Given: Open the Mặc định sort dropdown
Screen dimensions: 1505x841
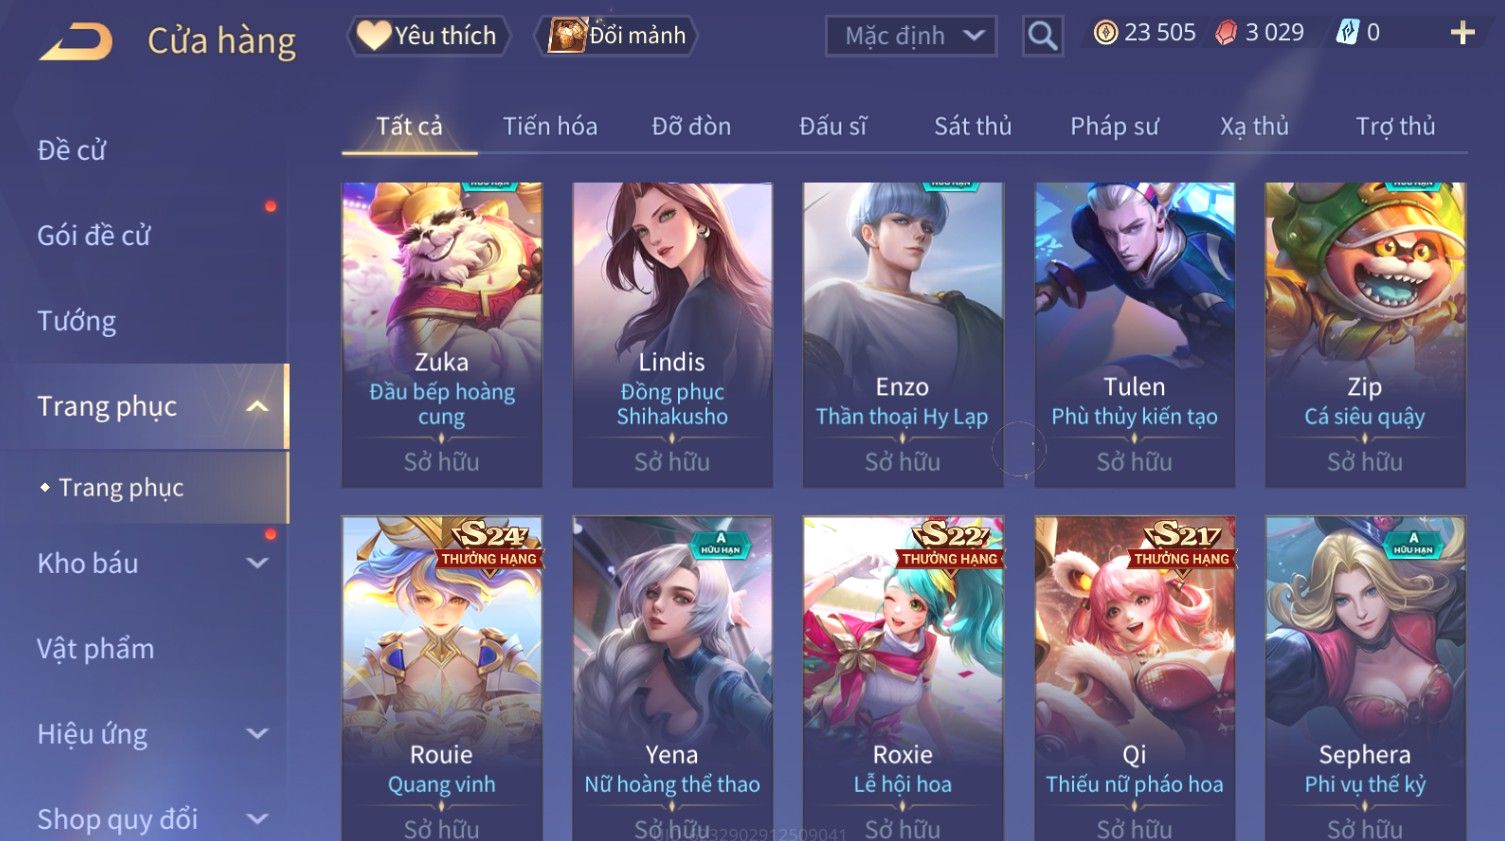Looking at the screenshot, I should pos(911,36).
